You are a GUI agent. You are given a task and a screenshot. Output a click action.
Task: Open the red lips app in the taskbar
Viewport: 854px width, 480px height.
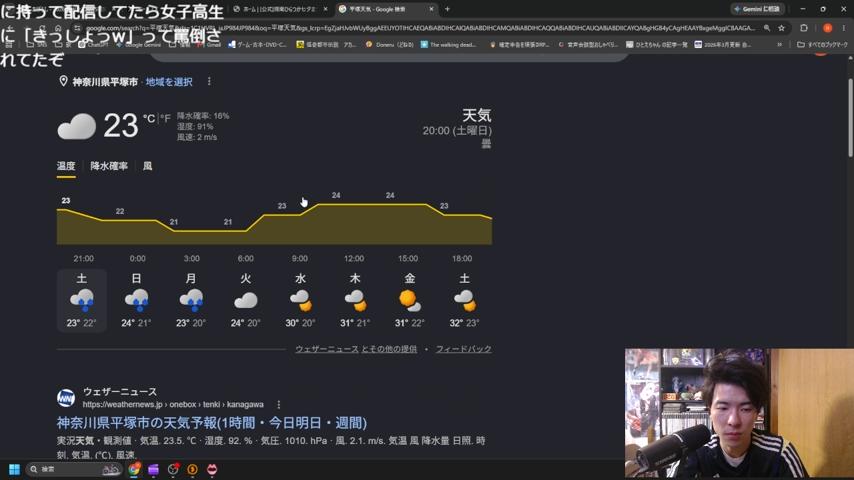pos(212,469)
